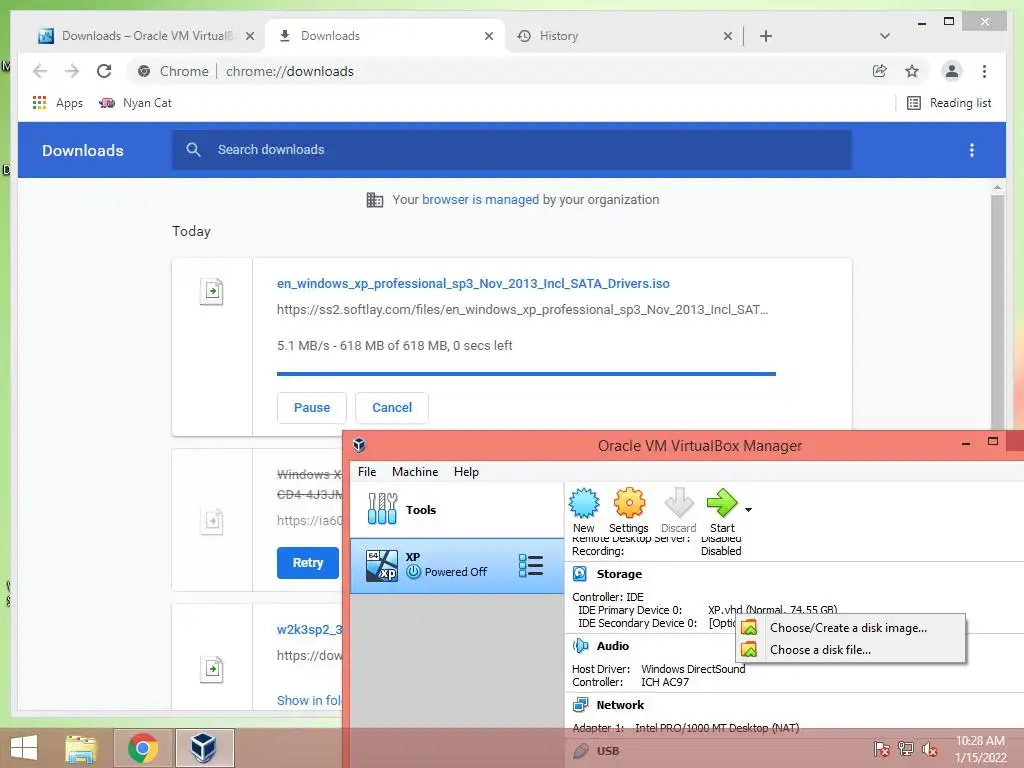Screen dimensions: 1024x768
Task: Choose the 'Choose/Create a disk image...' option
Action: point(850,628)
